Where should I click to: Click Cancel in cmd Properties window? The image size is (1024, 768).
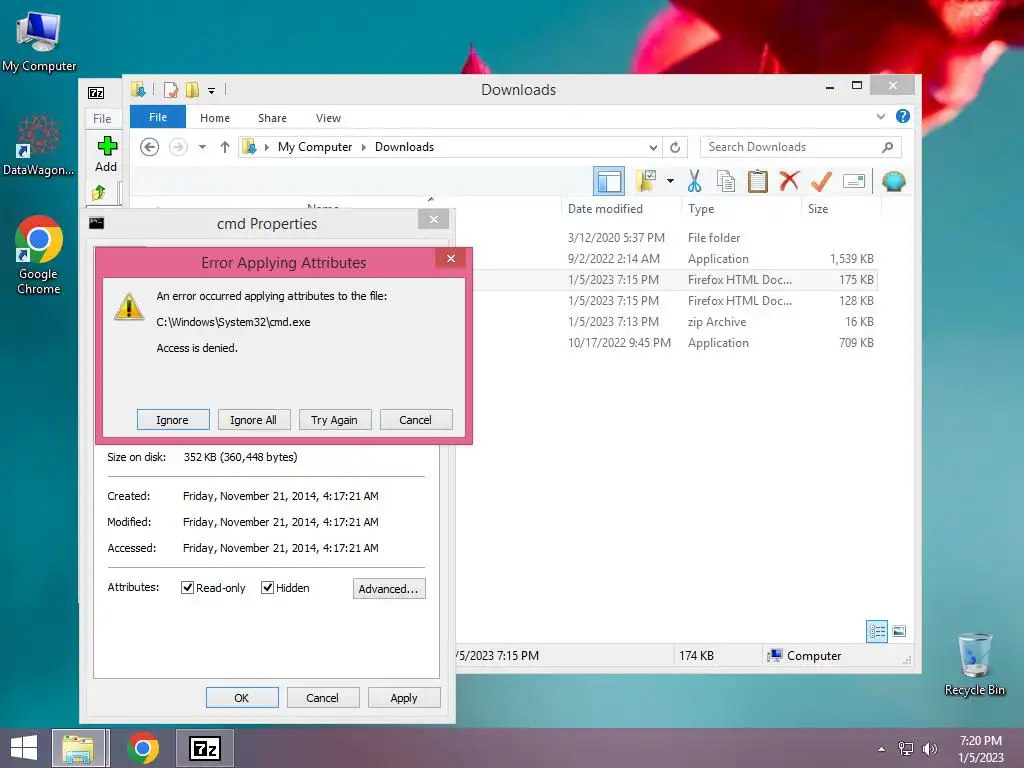(x=323, y=697)
